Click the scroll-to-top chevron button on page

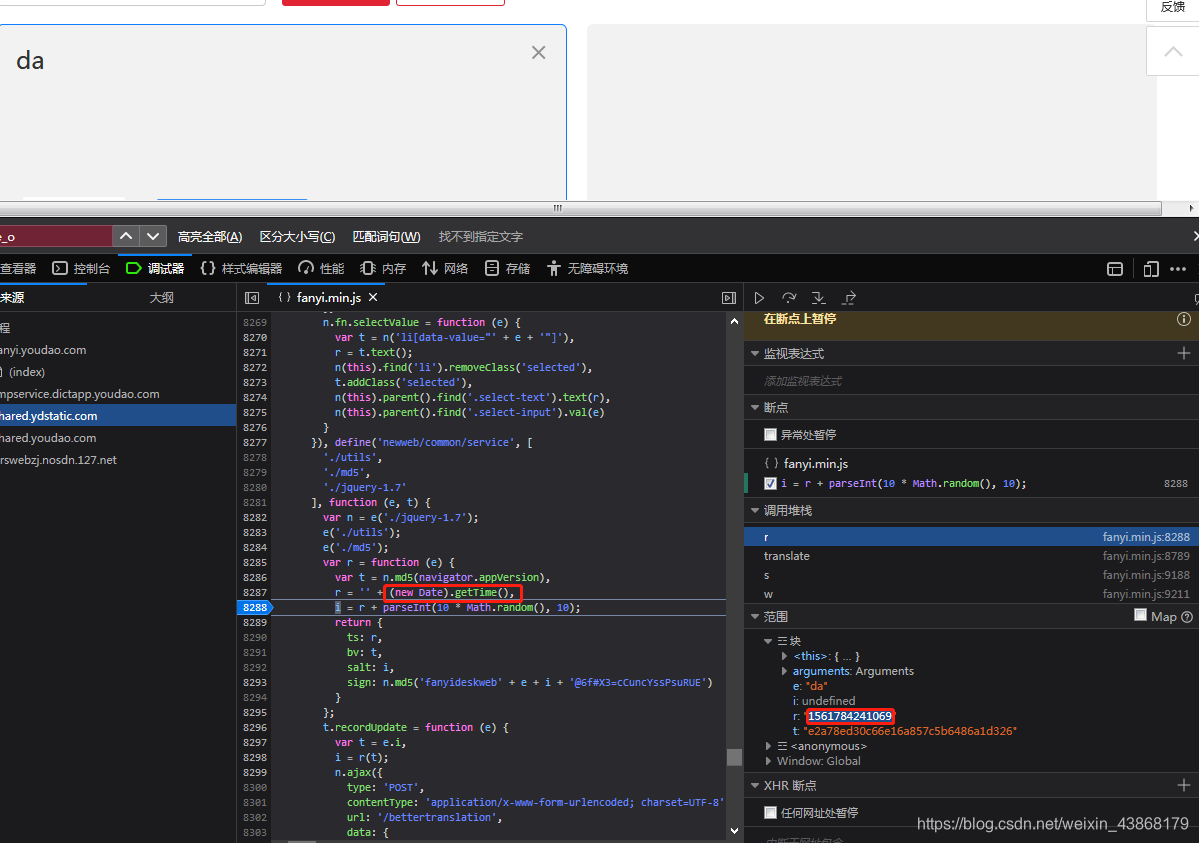click(x=1173, y=51)
